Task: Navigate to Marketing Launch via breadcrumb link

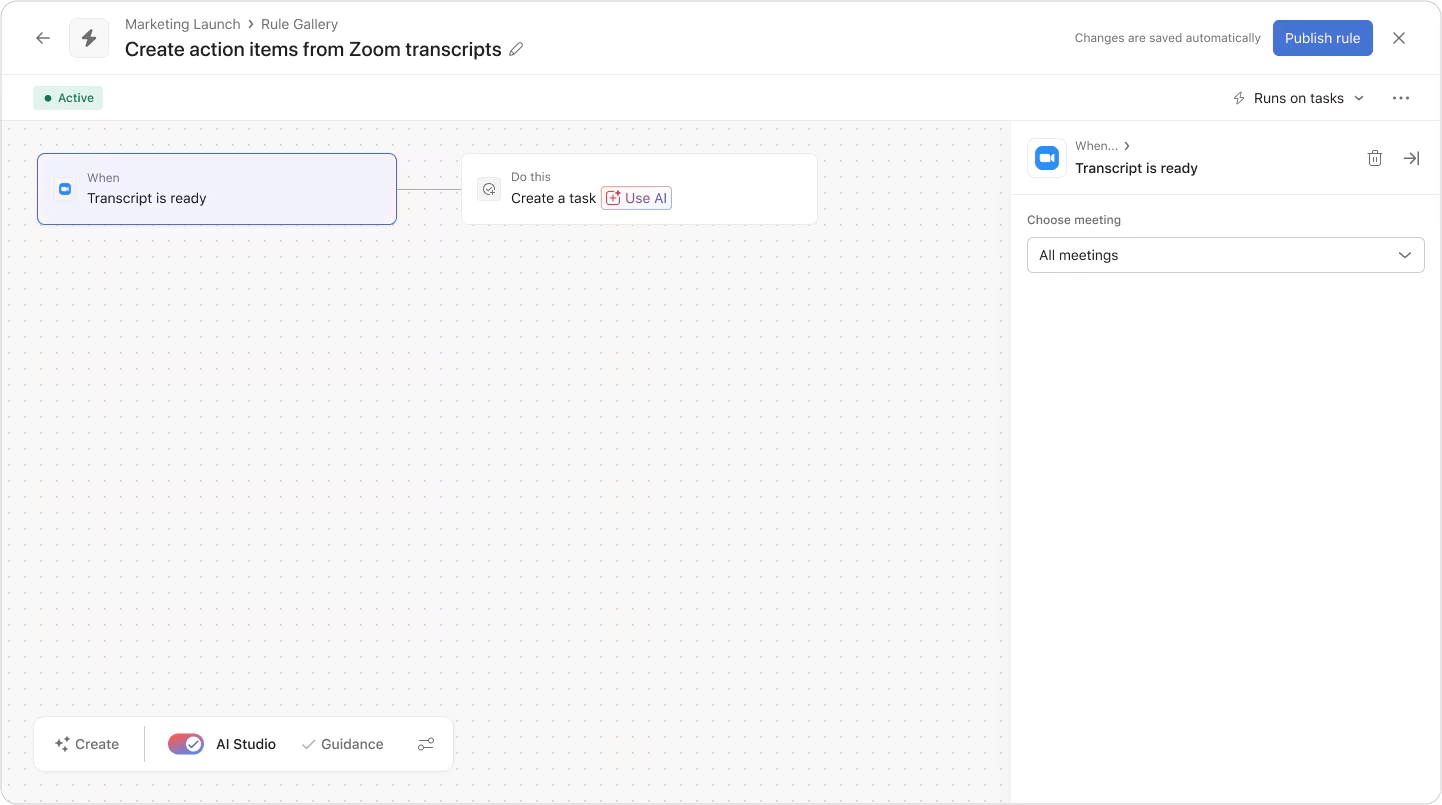Action: [x=182, y=24]
